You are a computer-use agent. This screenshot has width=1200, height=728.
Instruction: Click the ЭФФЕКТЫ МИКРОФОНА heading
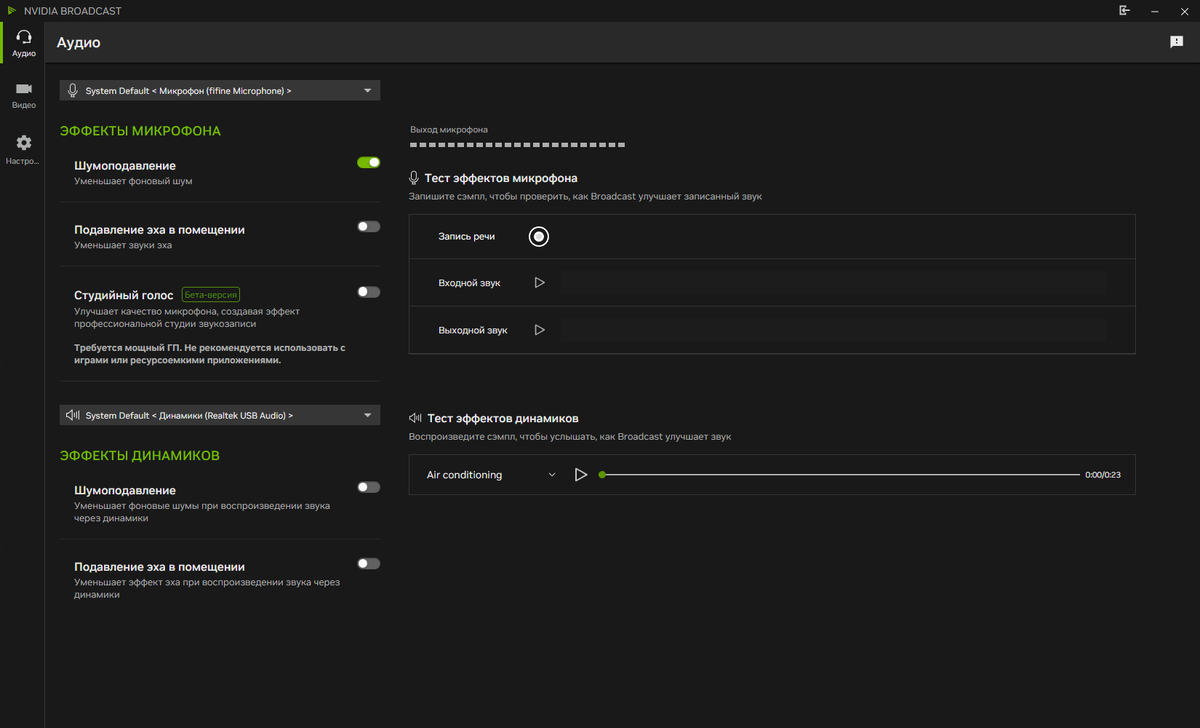(140, 131)
